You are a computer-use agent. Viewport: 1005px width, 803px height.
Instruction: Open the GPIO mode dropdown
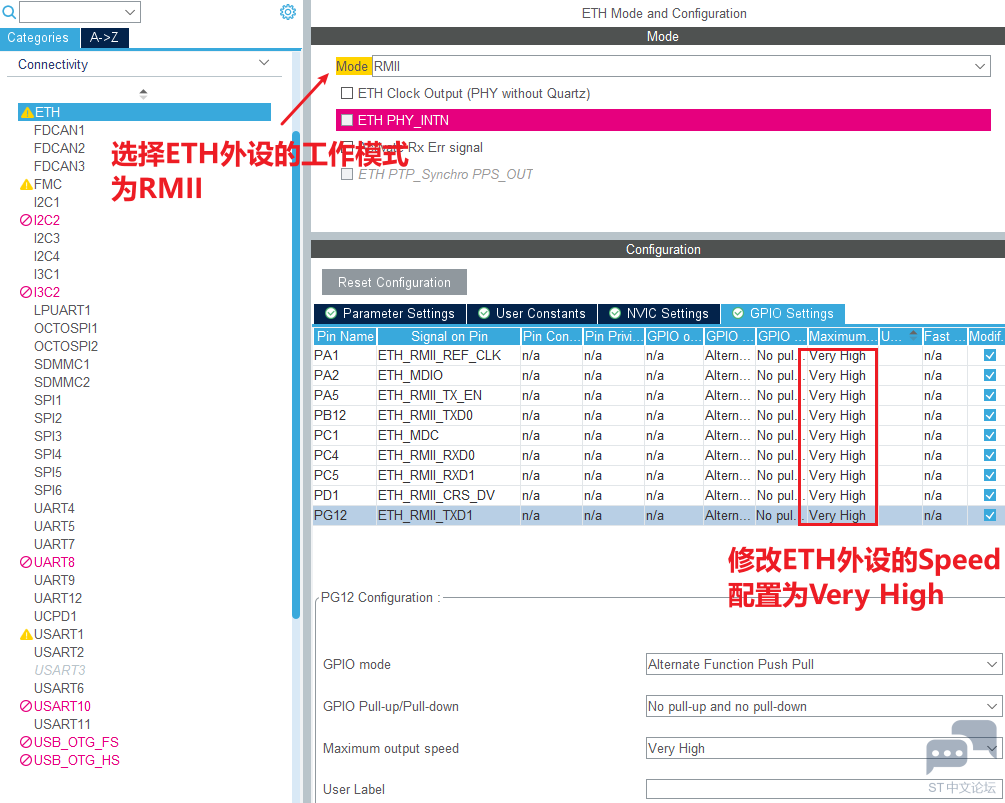click(x=824, y=665)
